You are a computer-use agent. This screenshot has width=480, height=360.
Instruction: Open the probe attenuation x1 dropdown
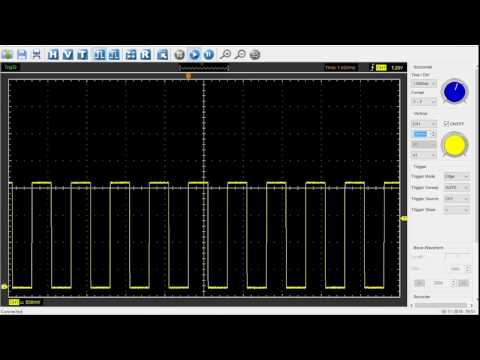point(424,155)
